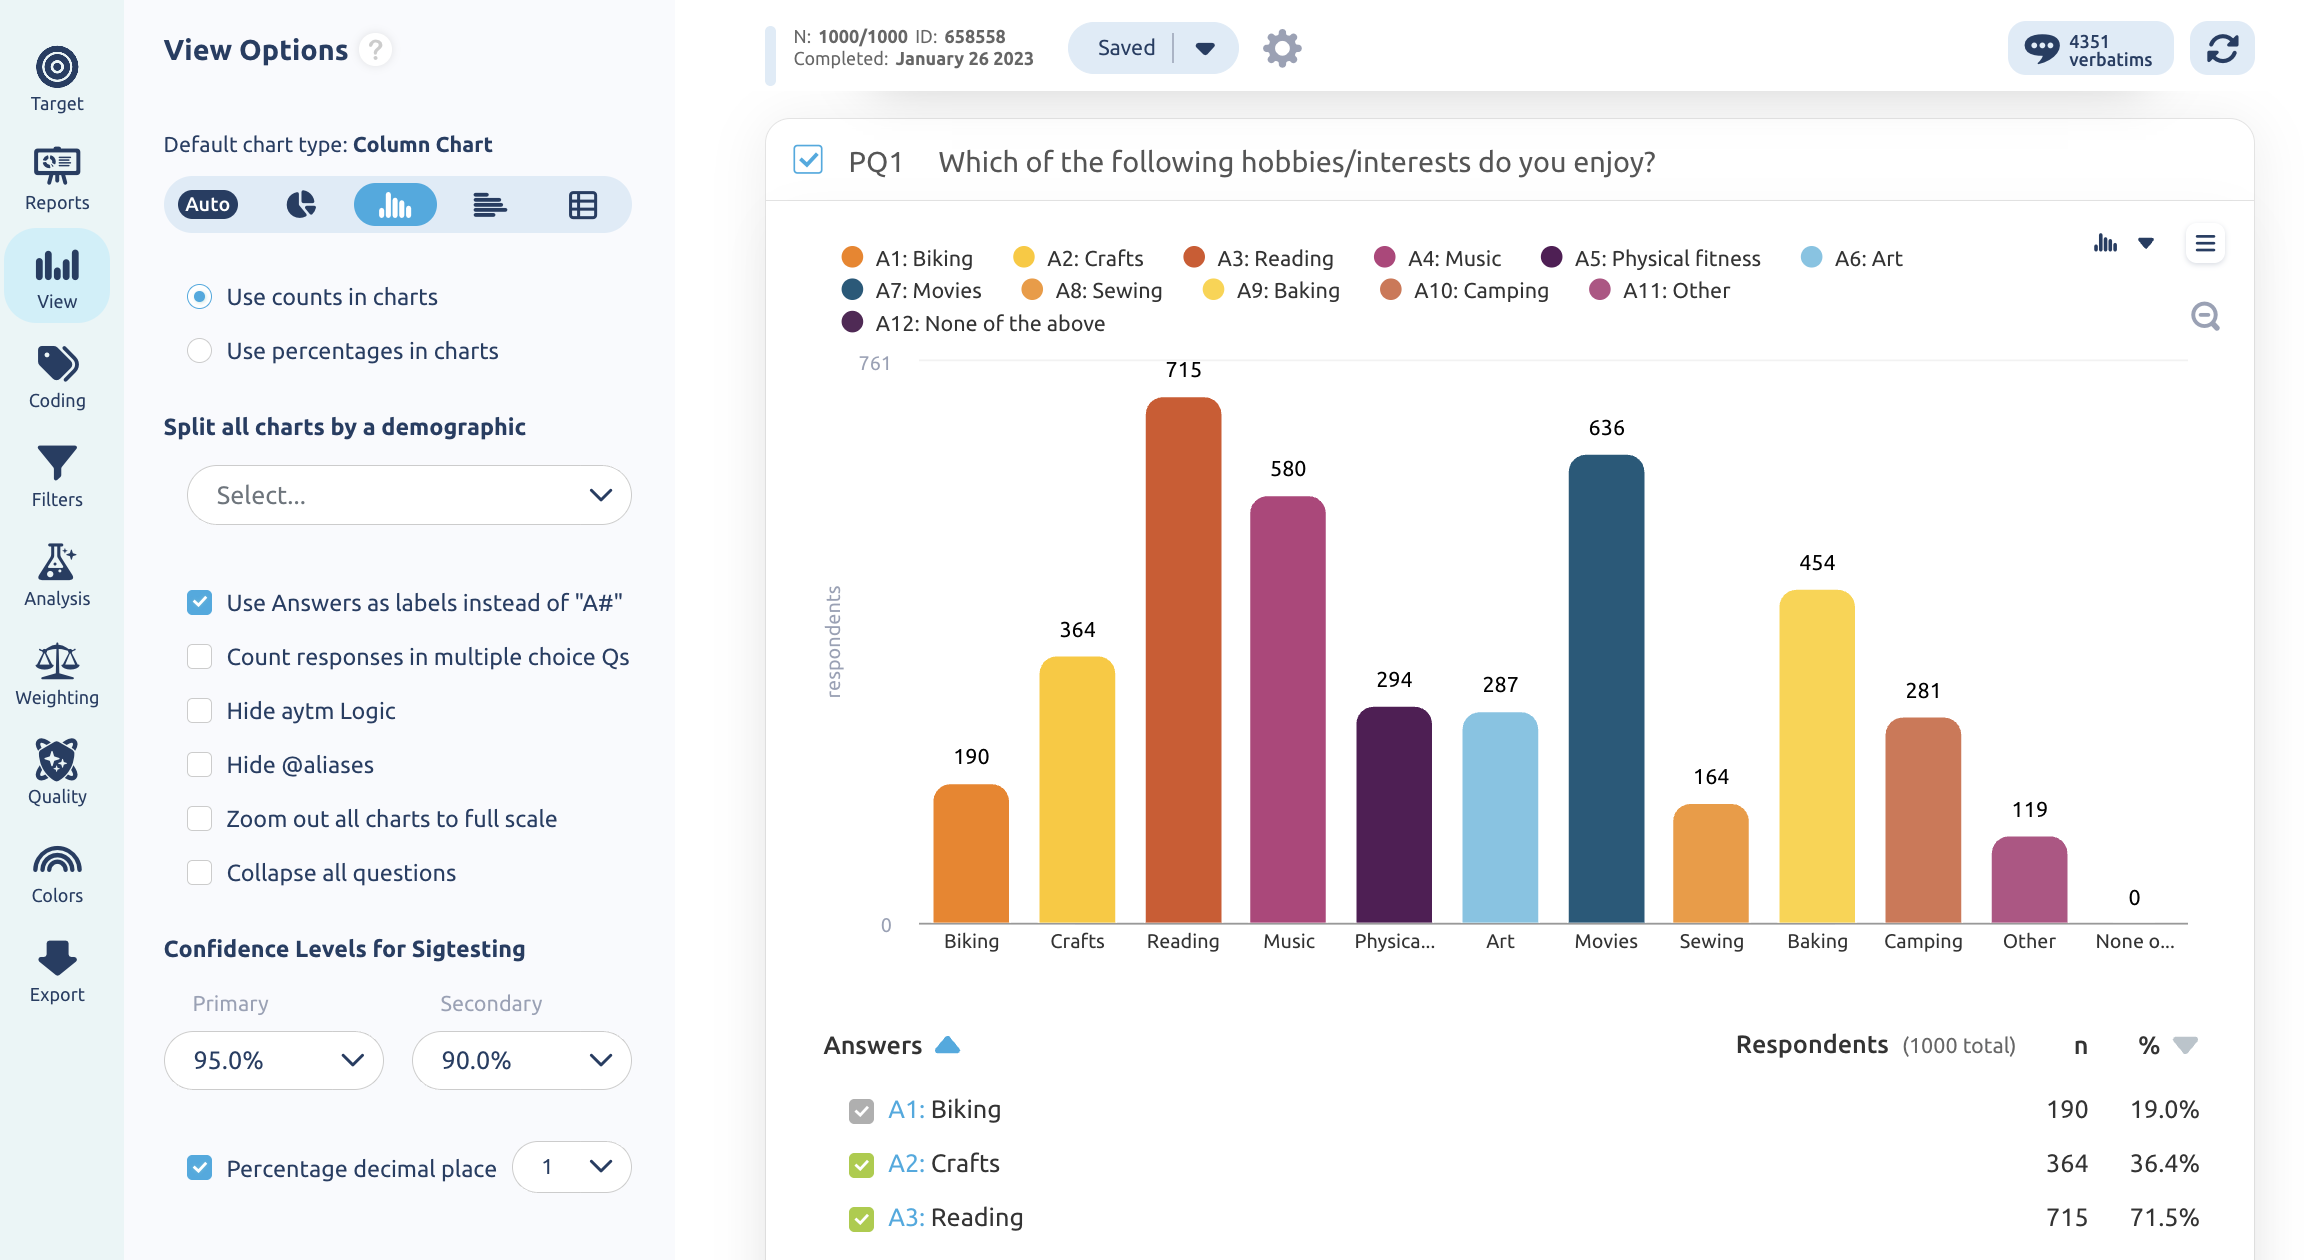
Task: Sort by percent column arrow
Action: pos(2186,1045)
